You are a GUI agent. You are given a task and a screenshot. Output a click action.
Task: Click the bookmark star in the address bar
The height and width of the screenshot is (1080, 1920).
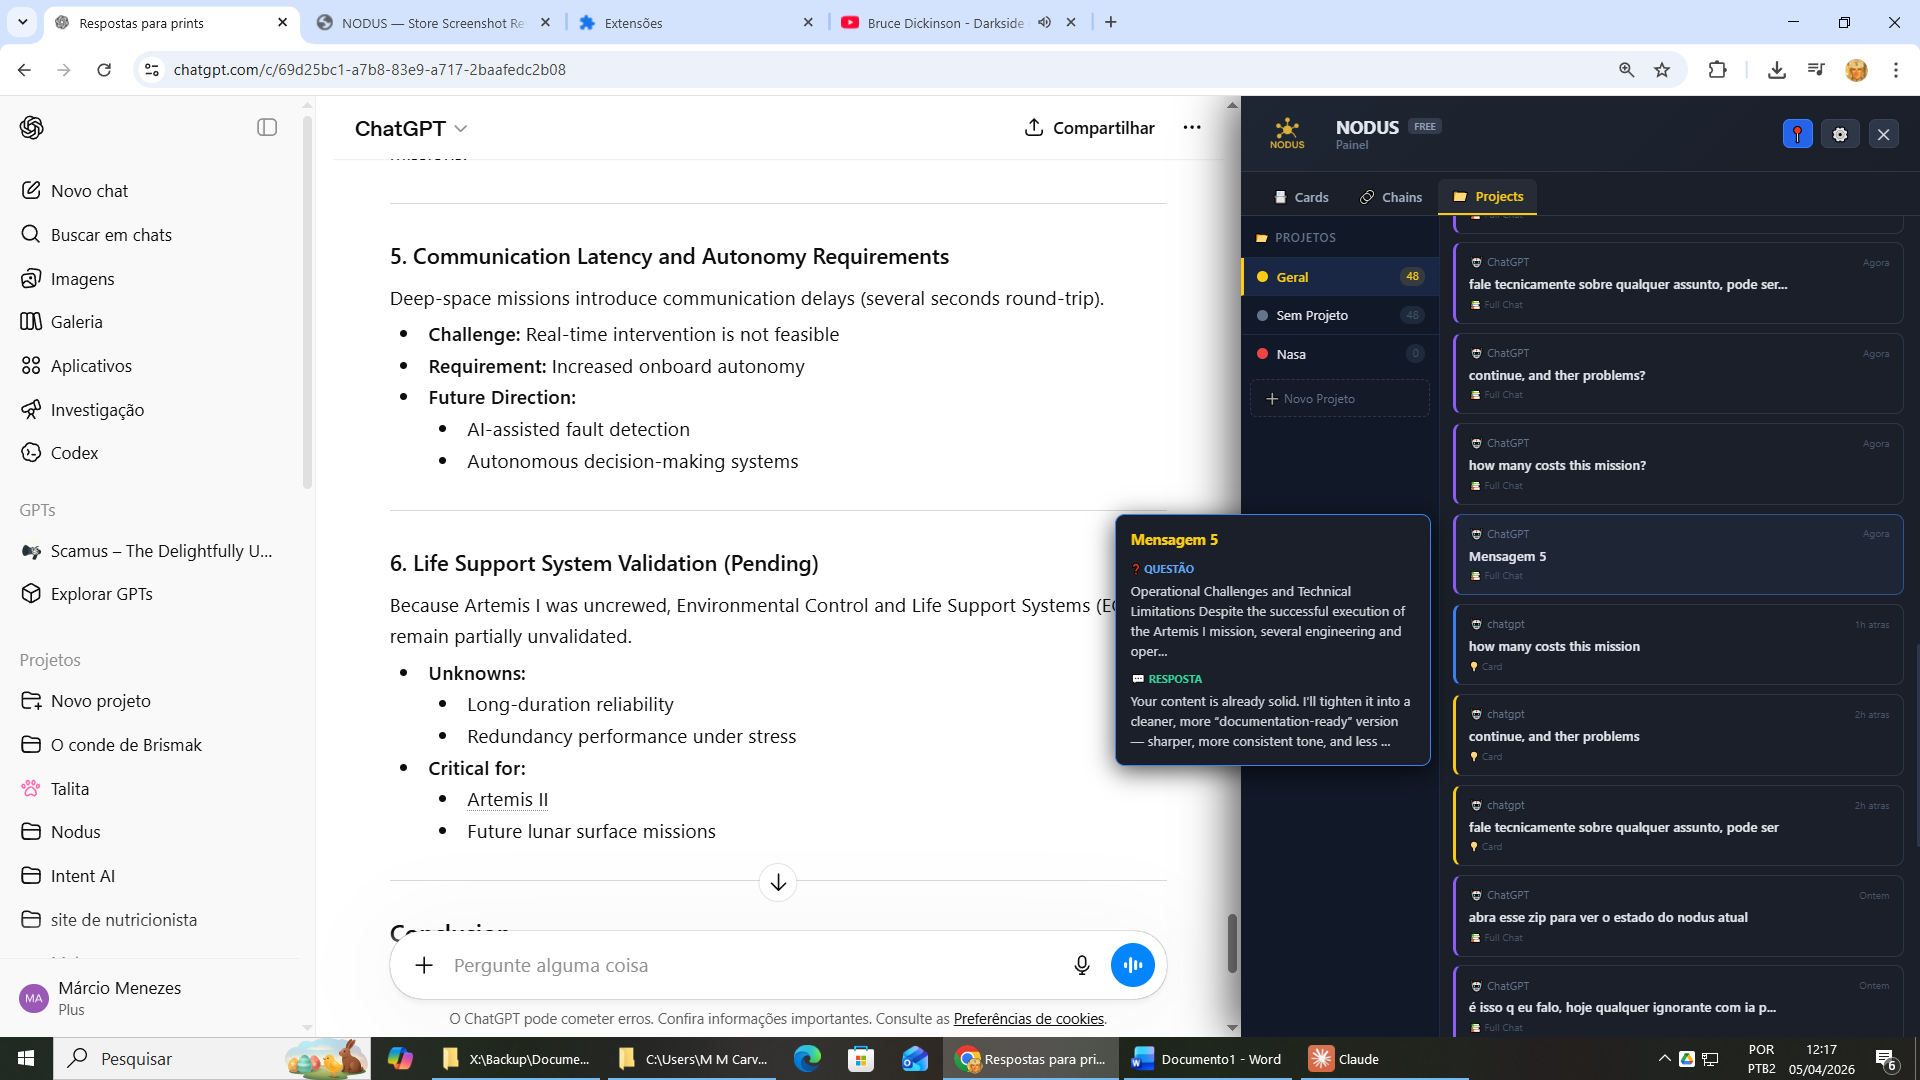1662,70
